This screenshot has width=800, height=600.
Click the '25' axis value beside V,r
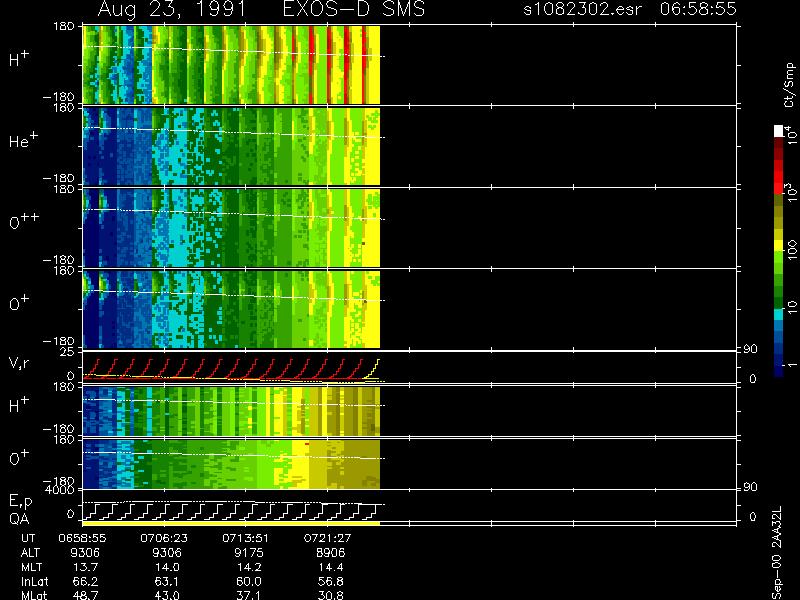[68, 352]
